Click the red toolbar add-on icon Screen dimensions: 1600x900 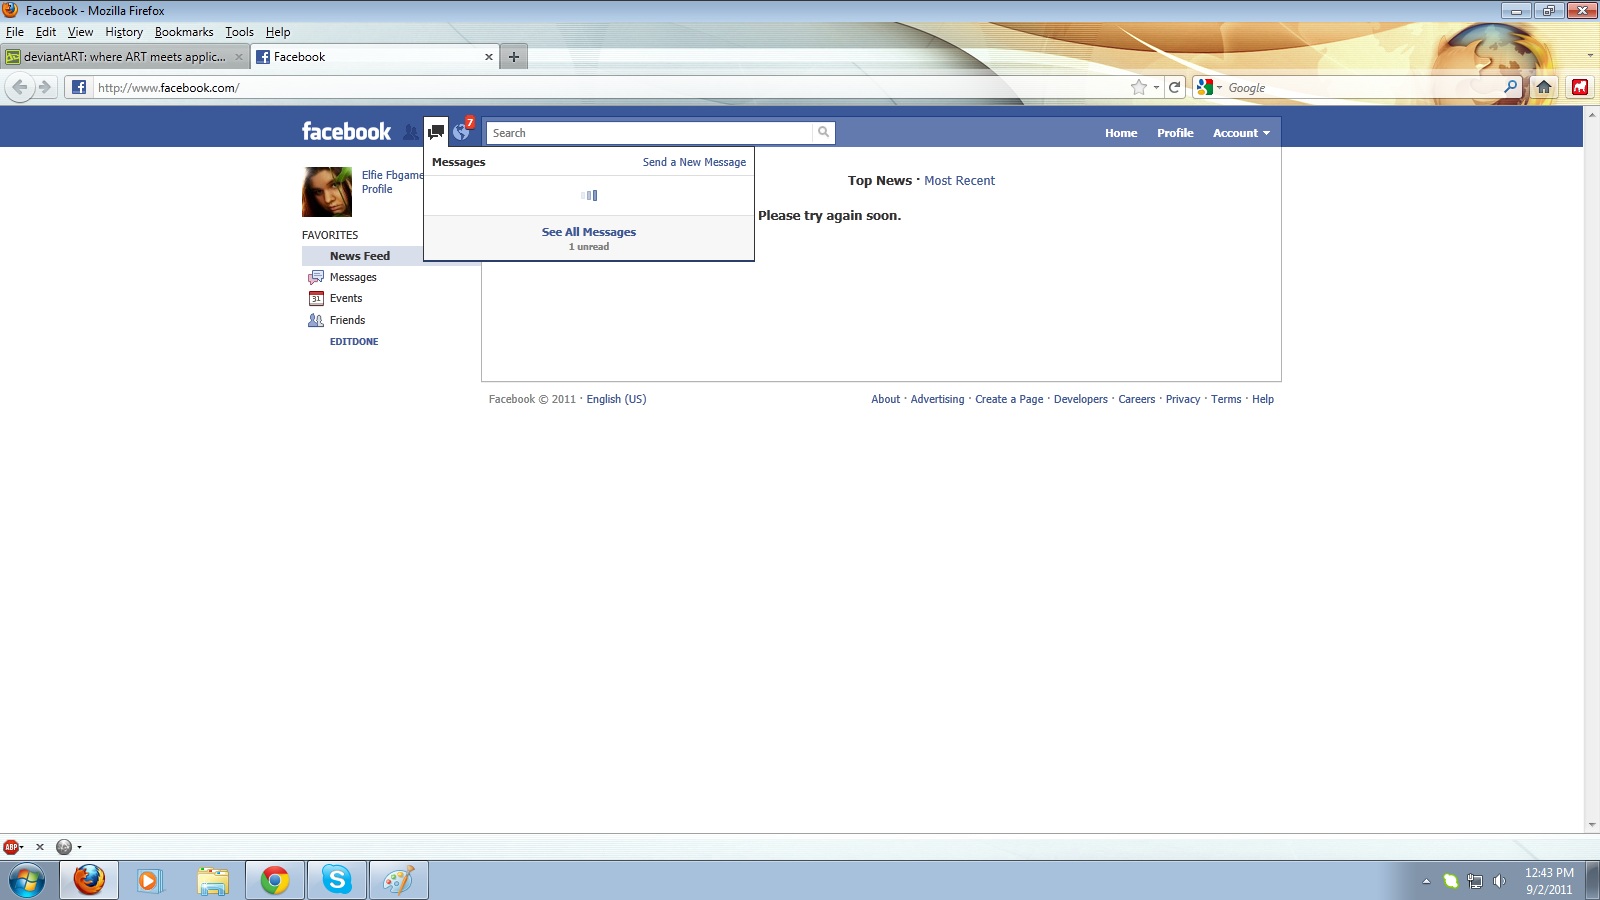click(1580, 87)
